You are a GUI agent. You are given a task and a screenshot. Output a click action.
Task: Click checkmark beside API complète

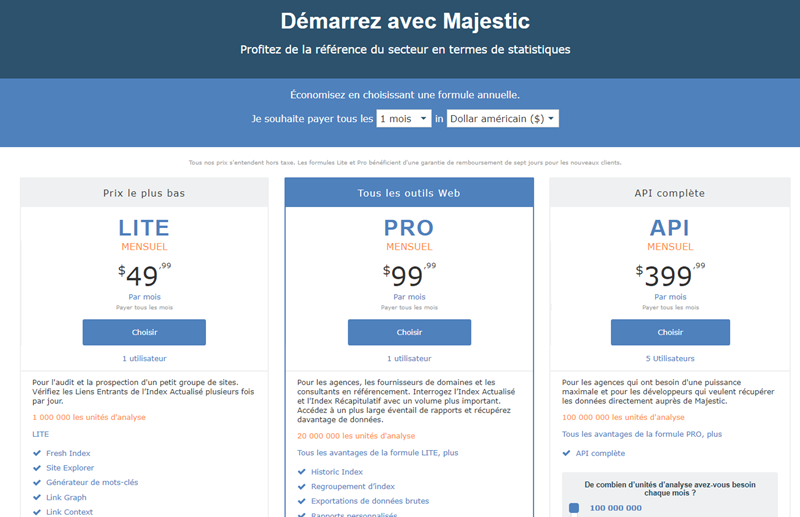click(567, 452)
